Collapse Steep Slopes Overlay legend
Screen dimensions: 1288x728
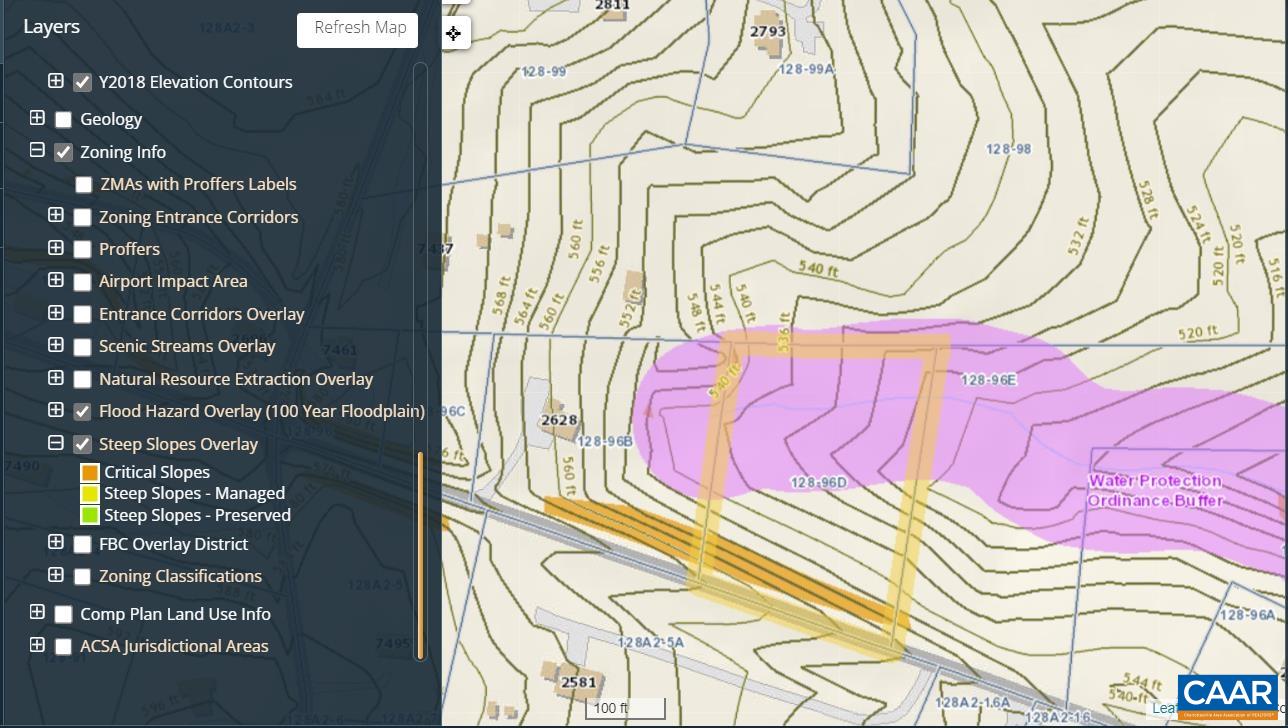coord(56,443)
